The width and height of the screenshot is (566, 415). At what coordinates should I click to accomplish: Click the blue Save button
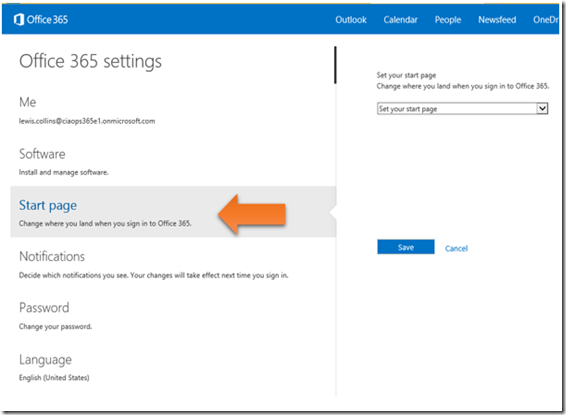406,247
